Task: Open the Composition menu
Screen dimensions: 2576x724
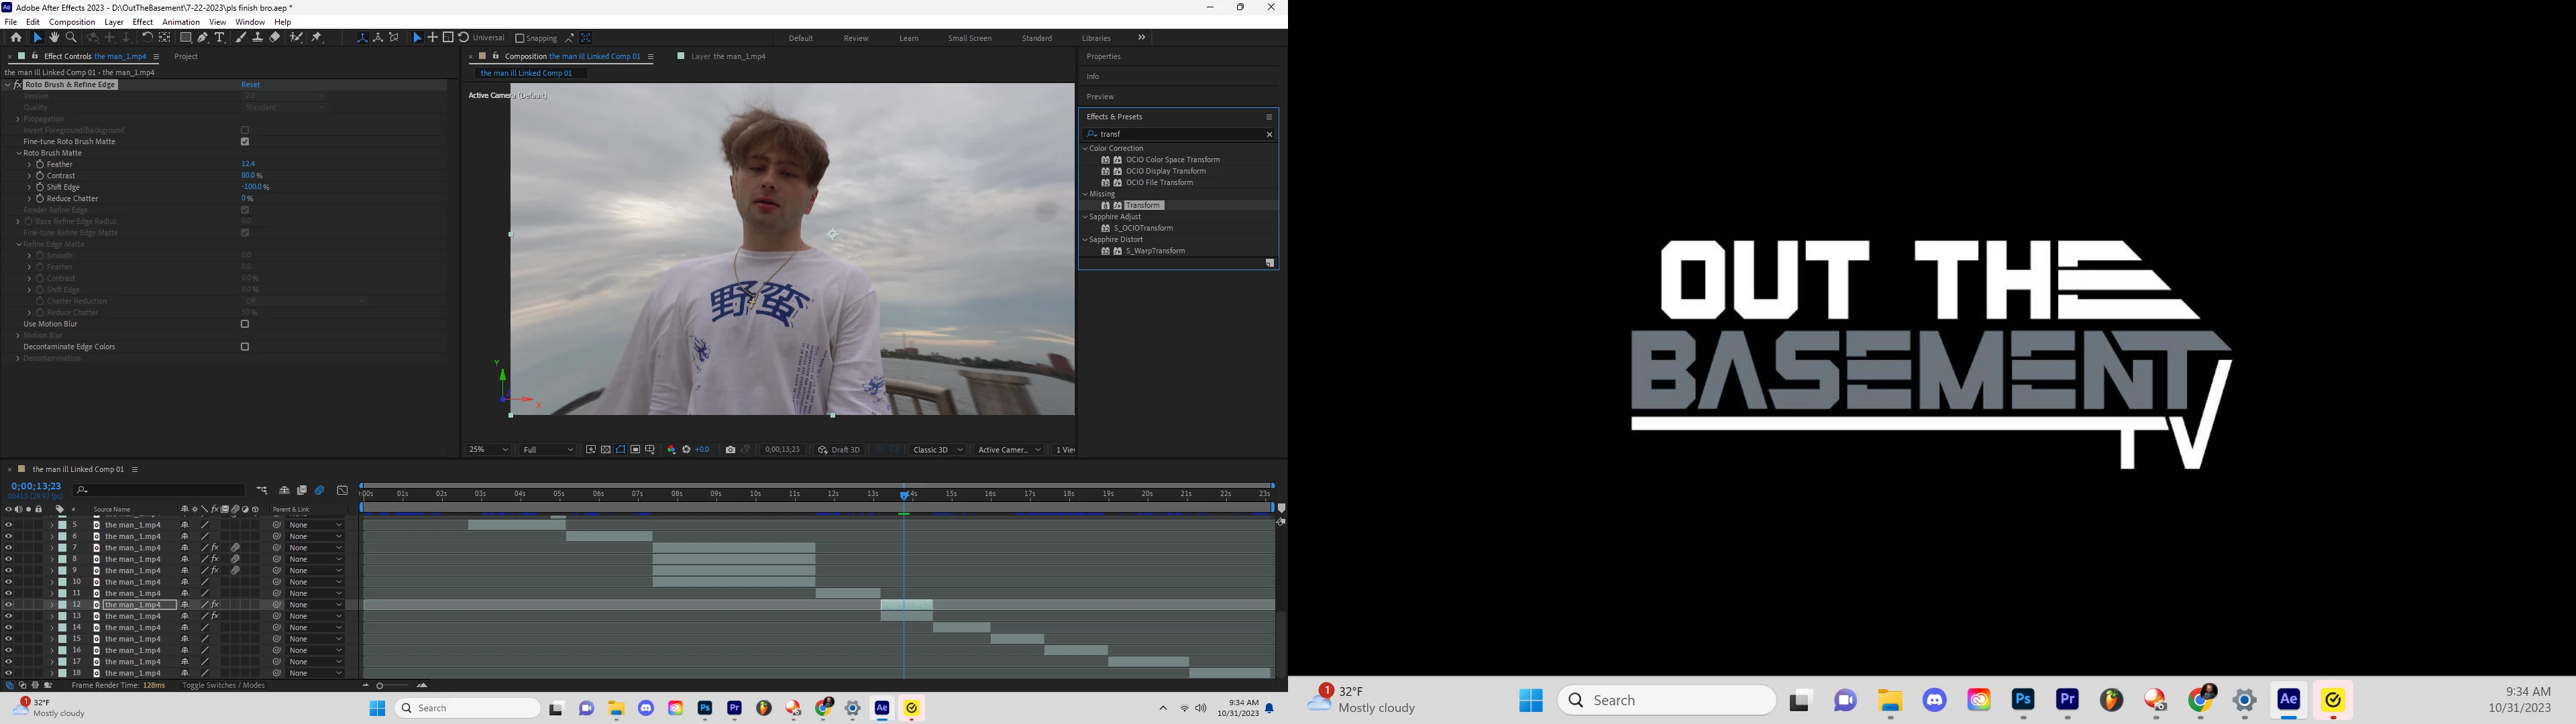Action: point(72,22)
